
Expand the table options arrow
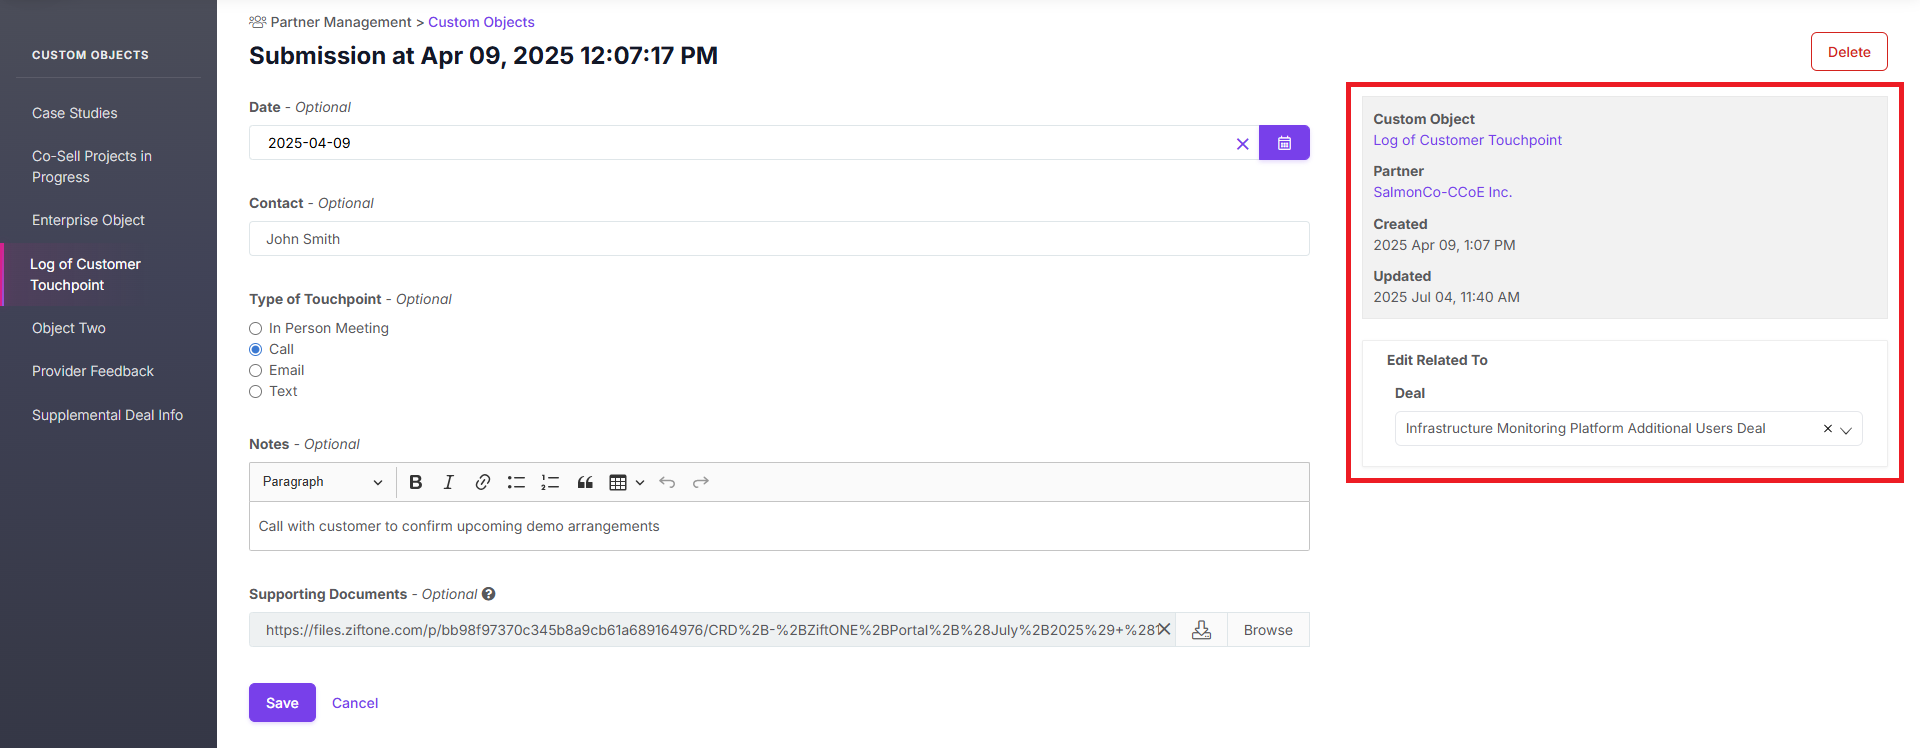pyautogui.click(x=640, y=482)
